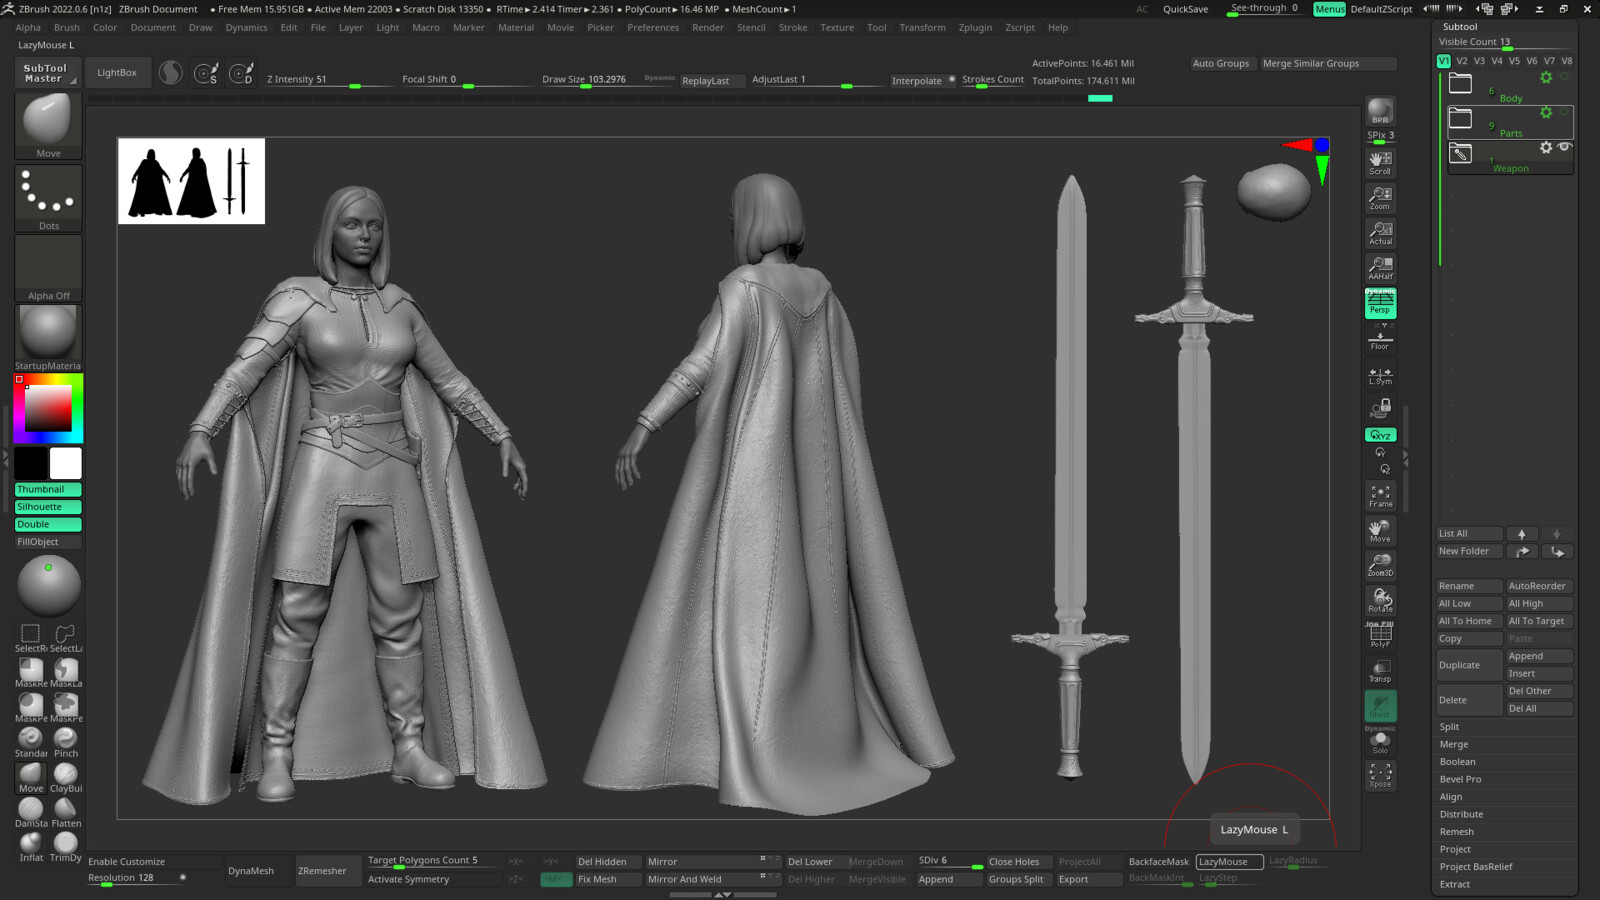Toggle Double-sided display
1600x900 pixels.
coord(48,525)
